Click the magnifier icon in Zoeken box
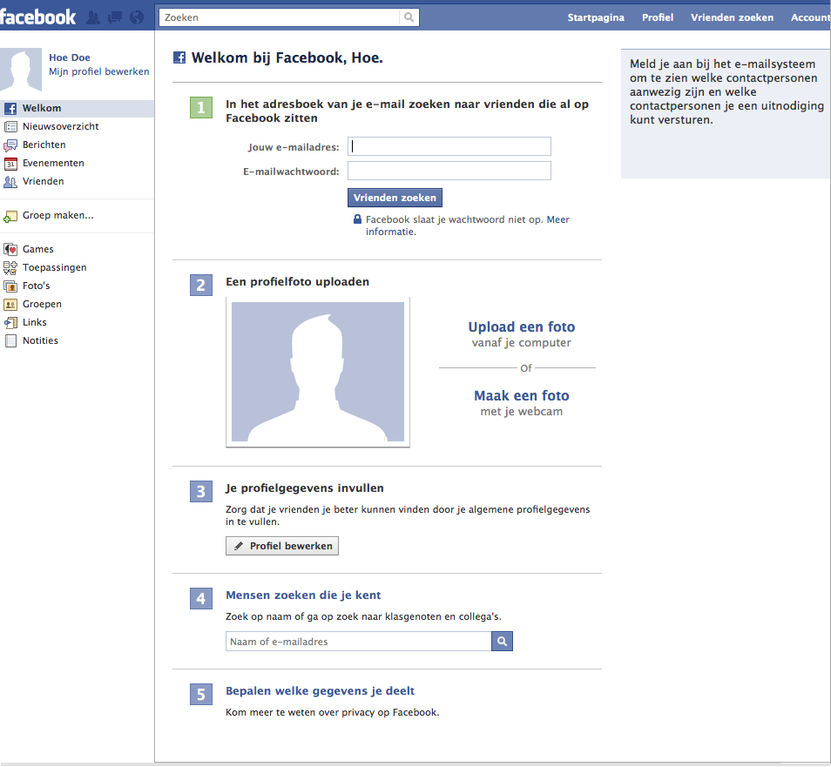The image size is (831, 767). click(x=408, y=18)
